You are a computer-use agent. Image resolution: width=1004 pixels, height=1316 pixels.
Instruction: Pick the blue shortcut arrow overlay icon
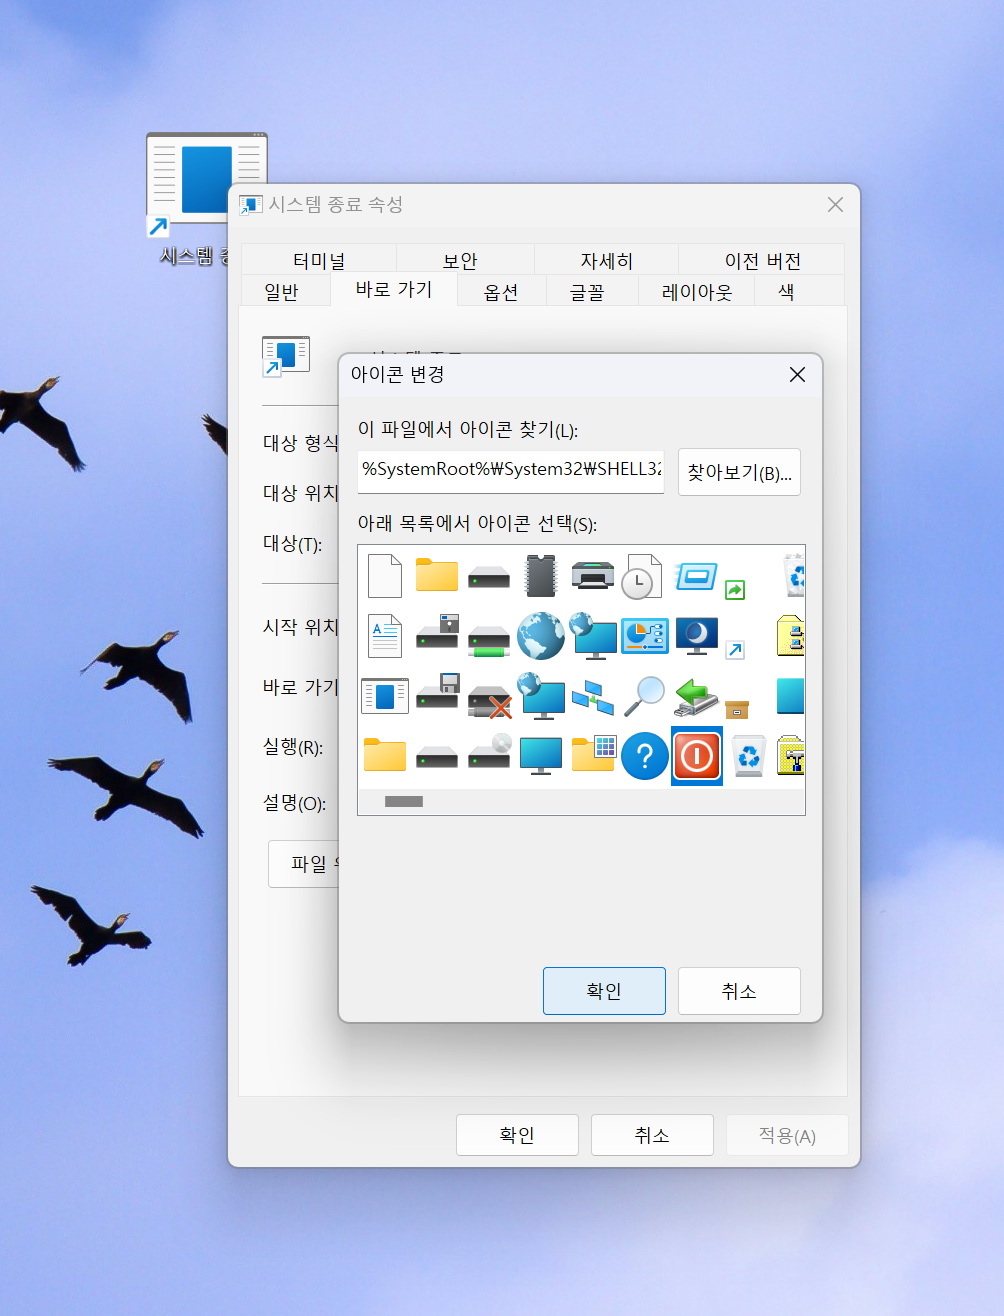point(735,650)
